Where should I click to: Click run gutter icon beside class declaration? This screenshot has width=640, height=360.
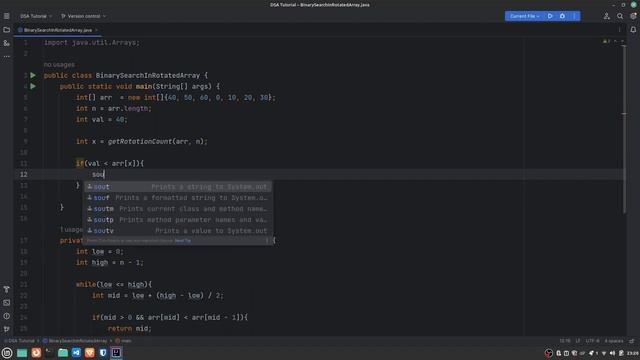(x=33, y=75)
